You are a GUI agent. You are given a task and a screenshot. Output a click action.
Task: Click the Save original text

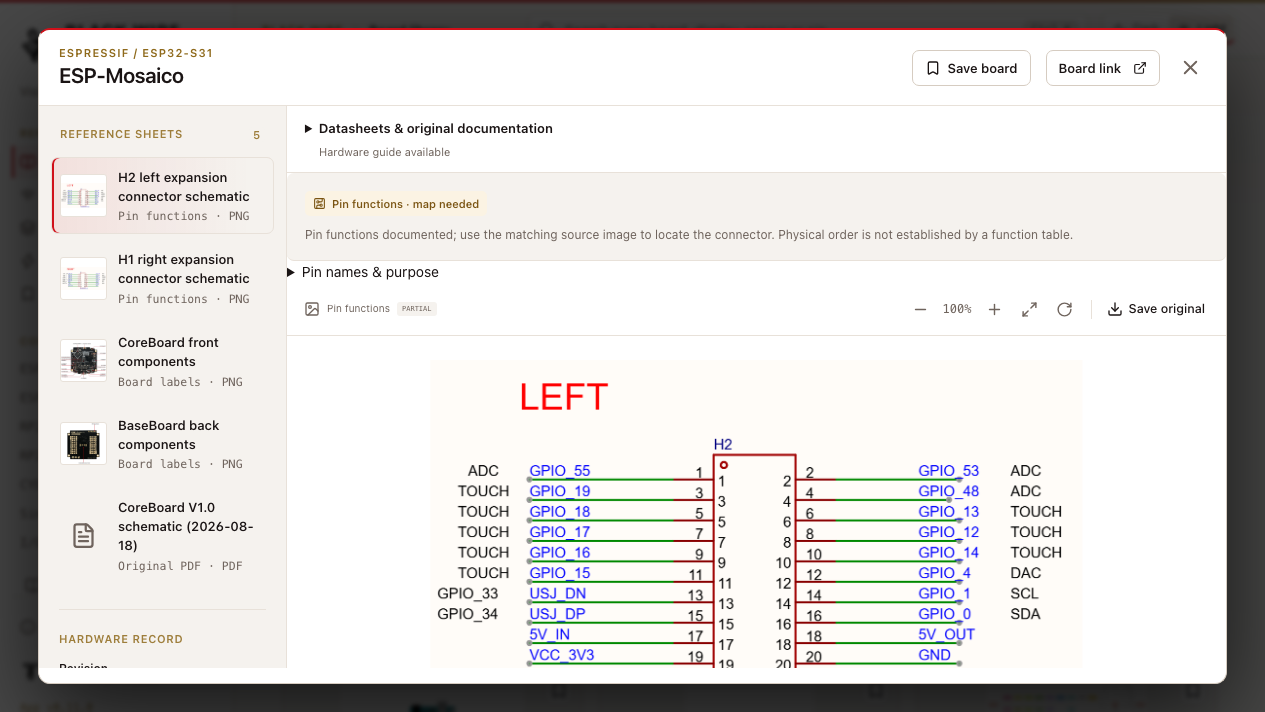pos(1167,309)
